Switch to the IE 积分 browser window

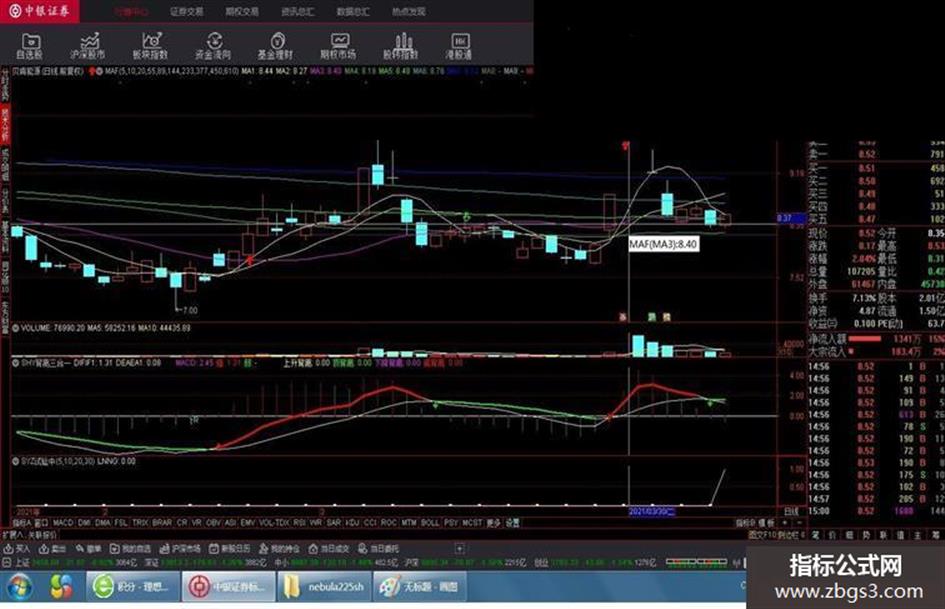133,587
